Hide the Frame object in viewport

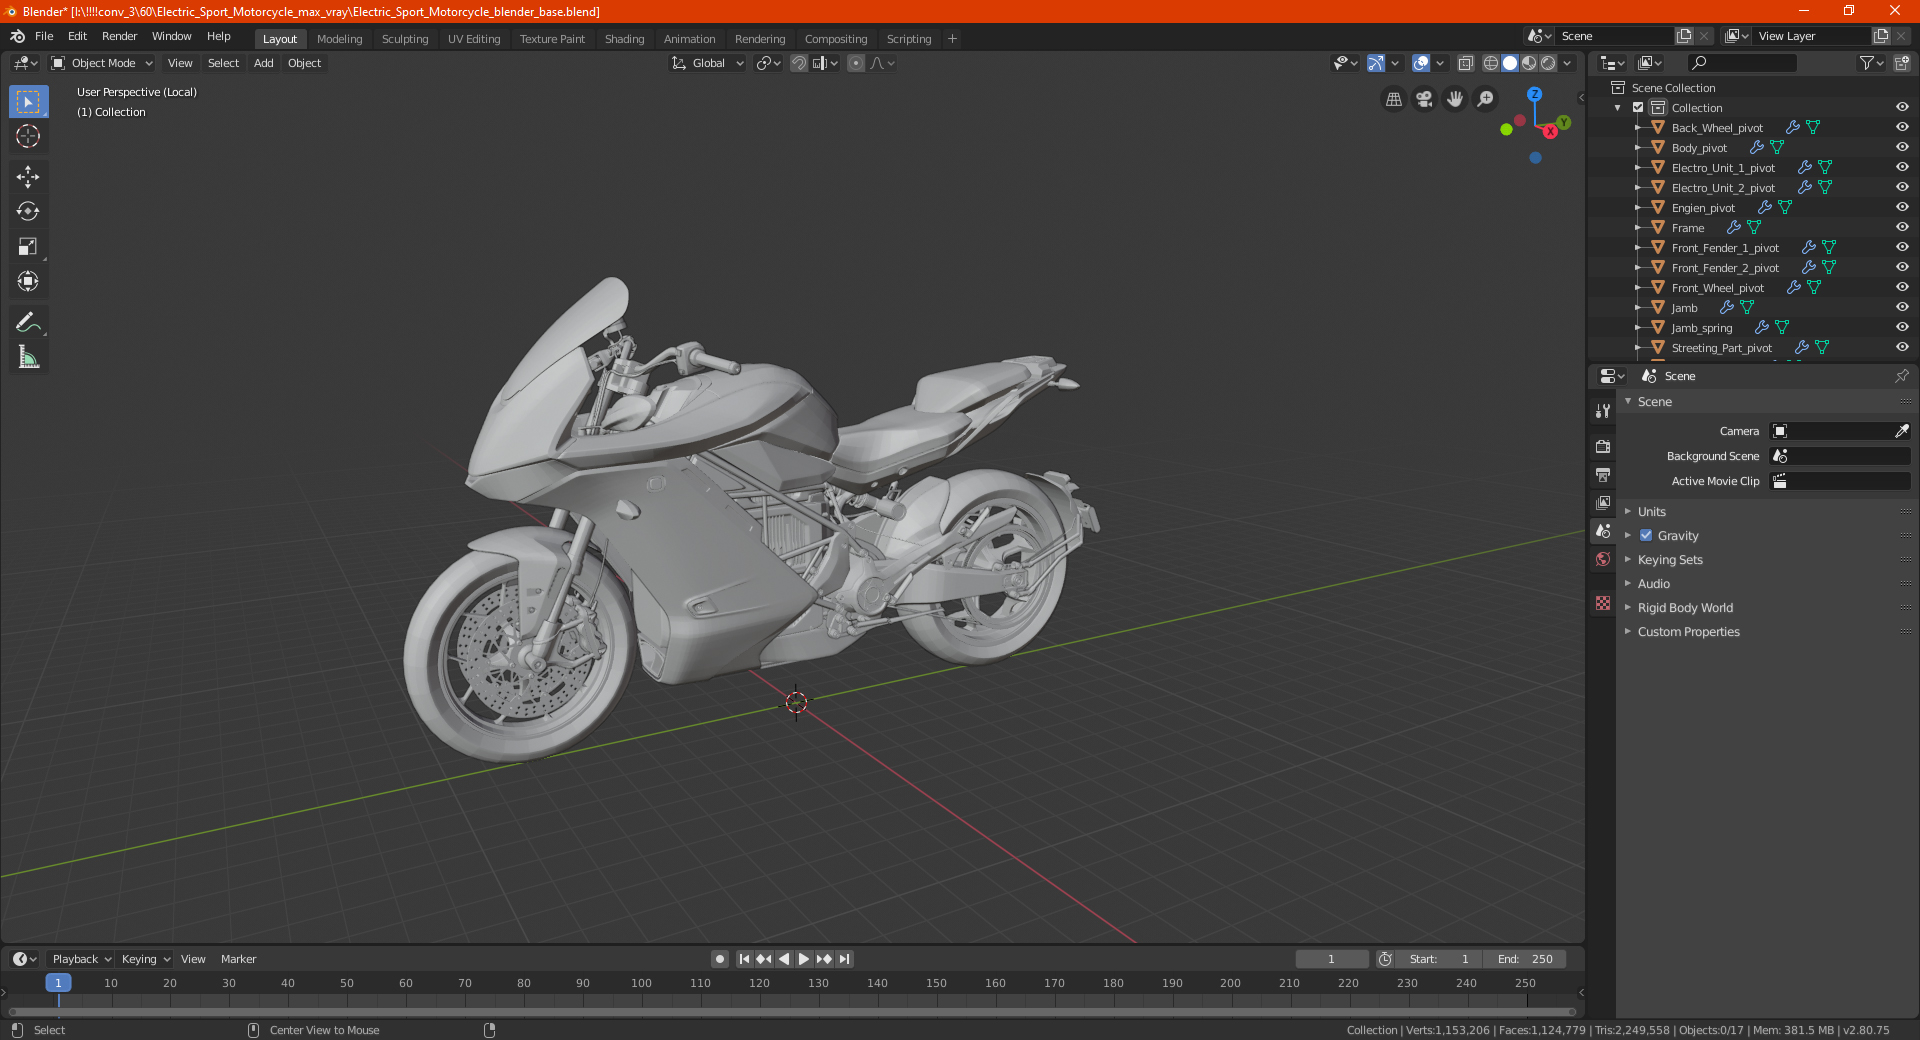tap(1901, 228)
